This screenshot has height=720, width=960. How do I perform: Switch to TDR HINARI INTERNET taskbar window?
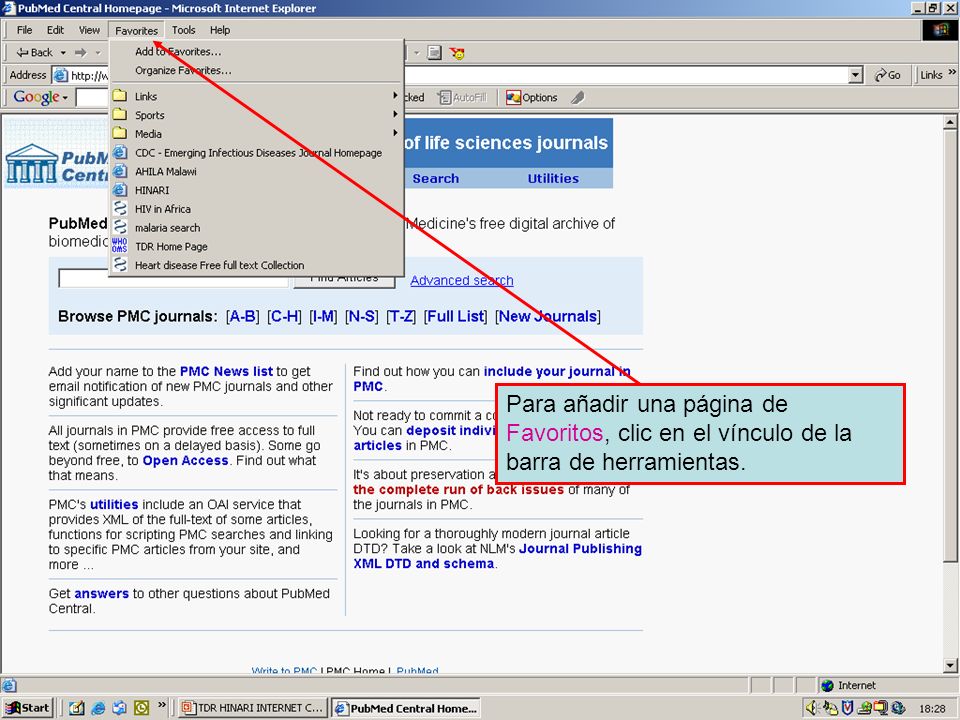(252, 708)
